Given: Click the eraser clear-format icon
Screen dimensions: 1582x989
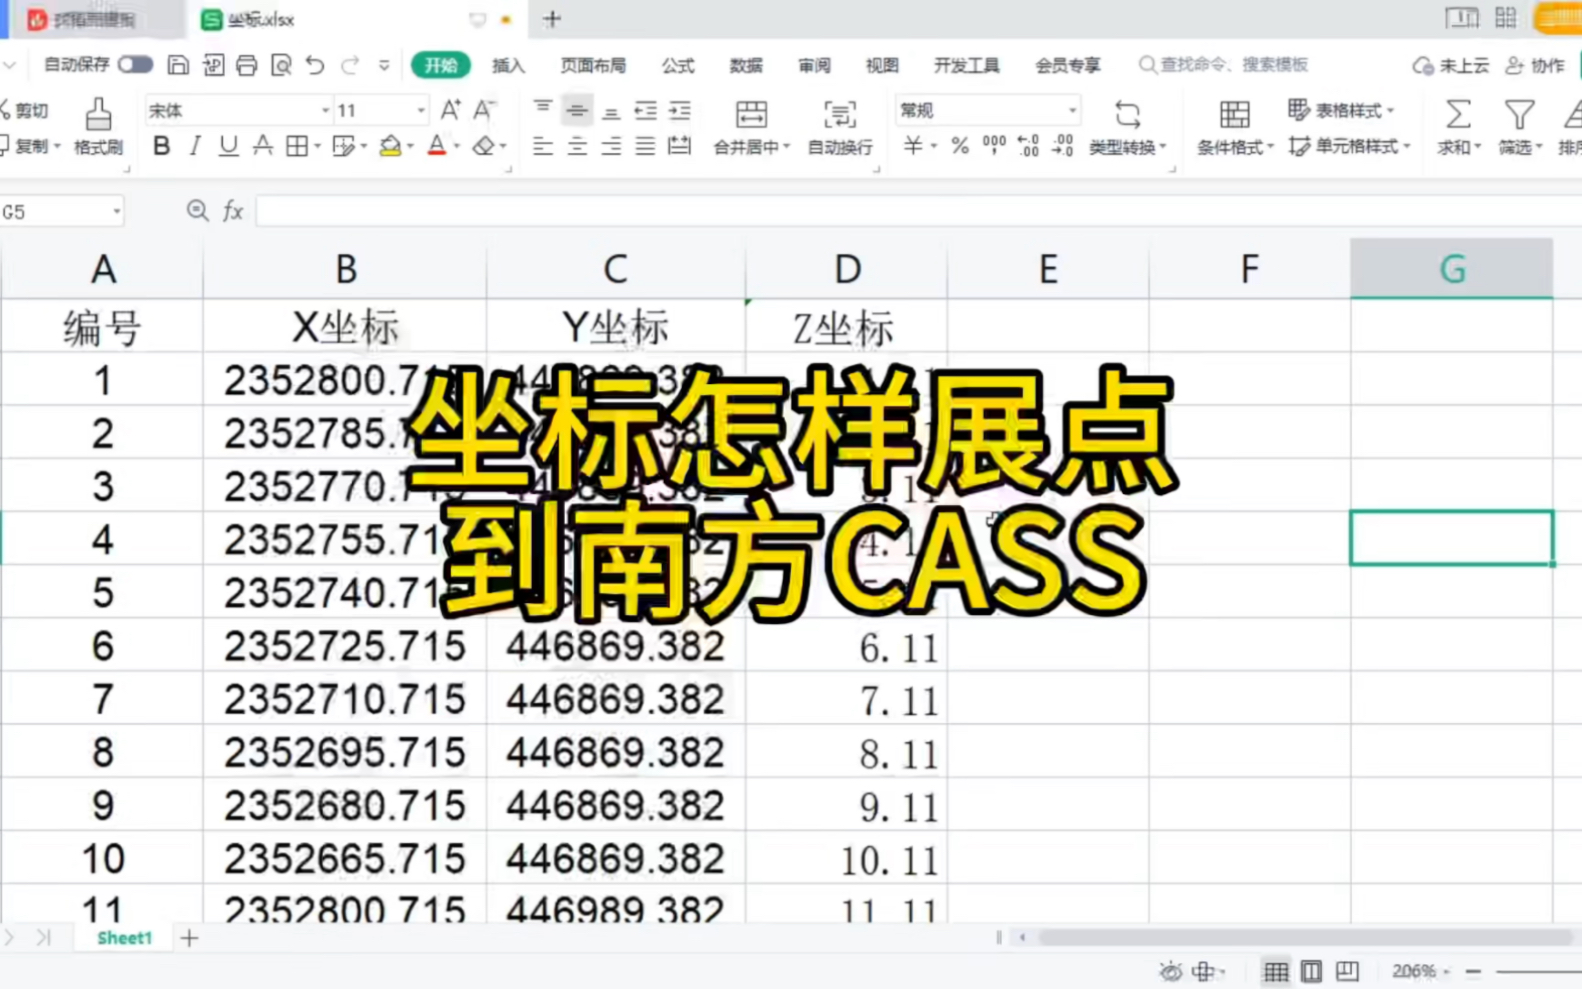Looking at the screenshot, I should pos(484,146).
